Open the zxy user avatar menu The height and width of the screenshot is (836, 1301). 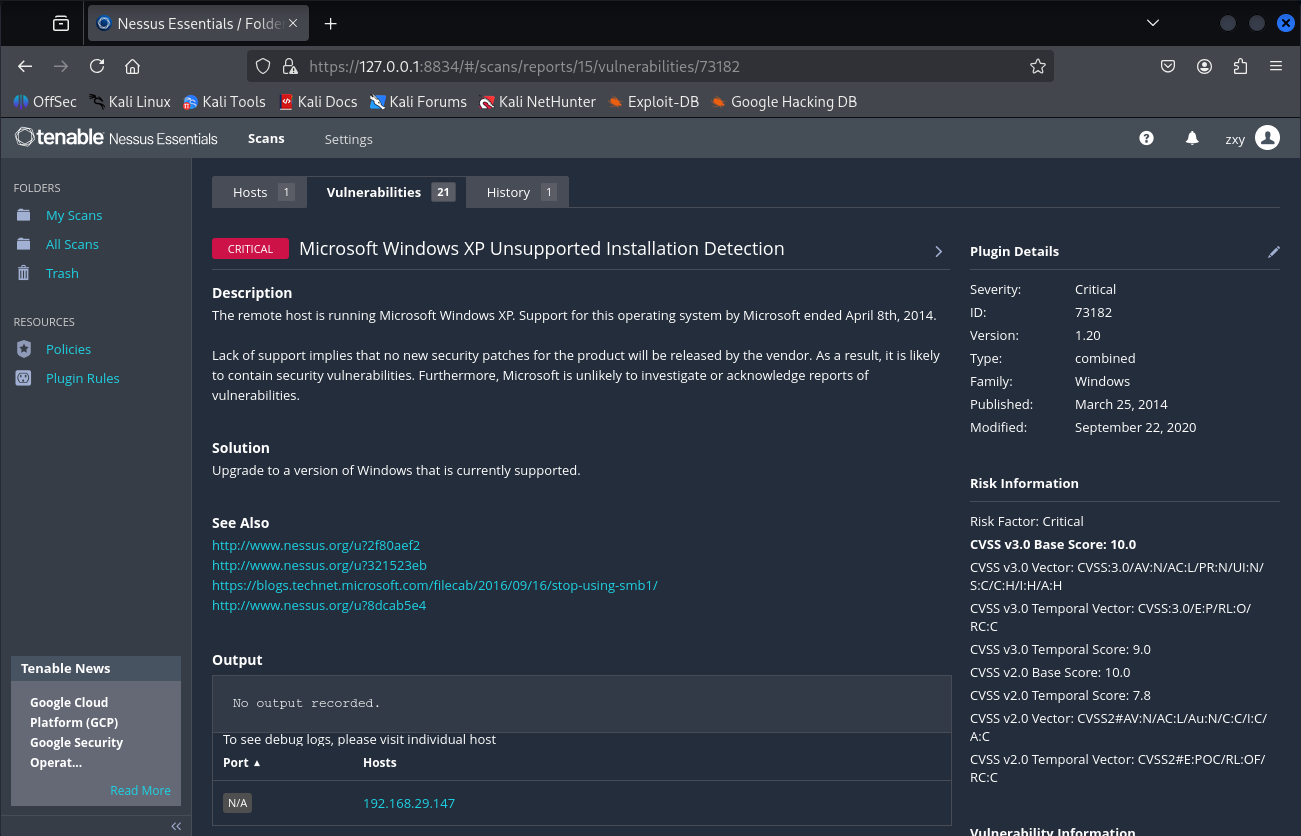tap(1267, 138)
